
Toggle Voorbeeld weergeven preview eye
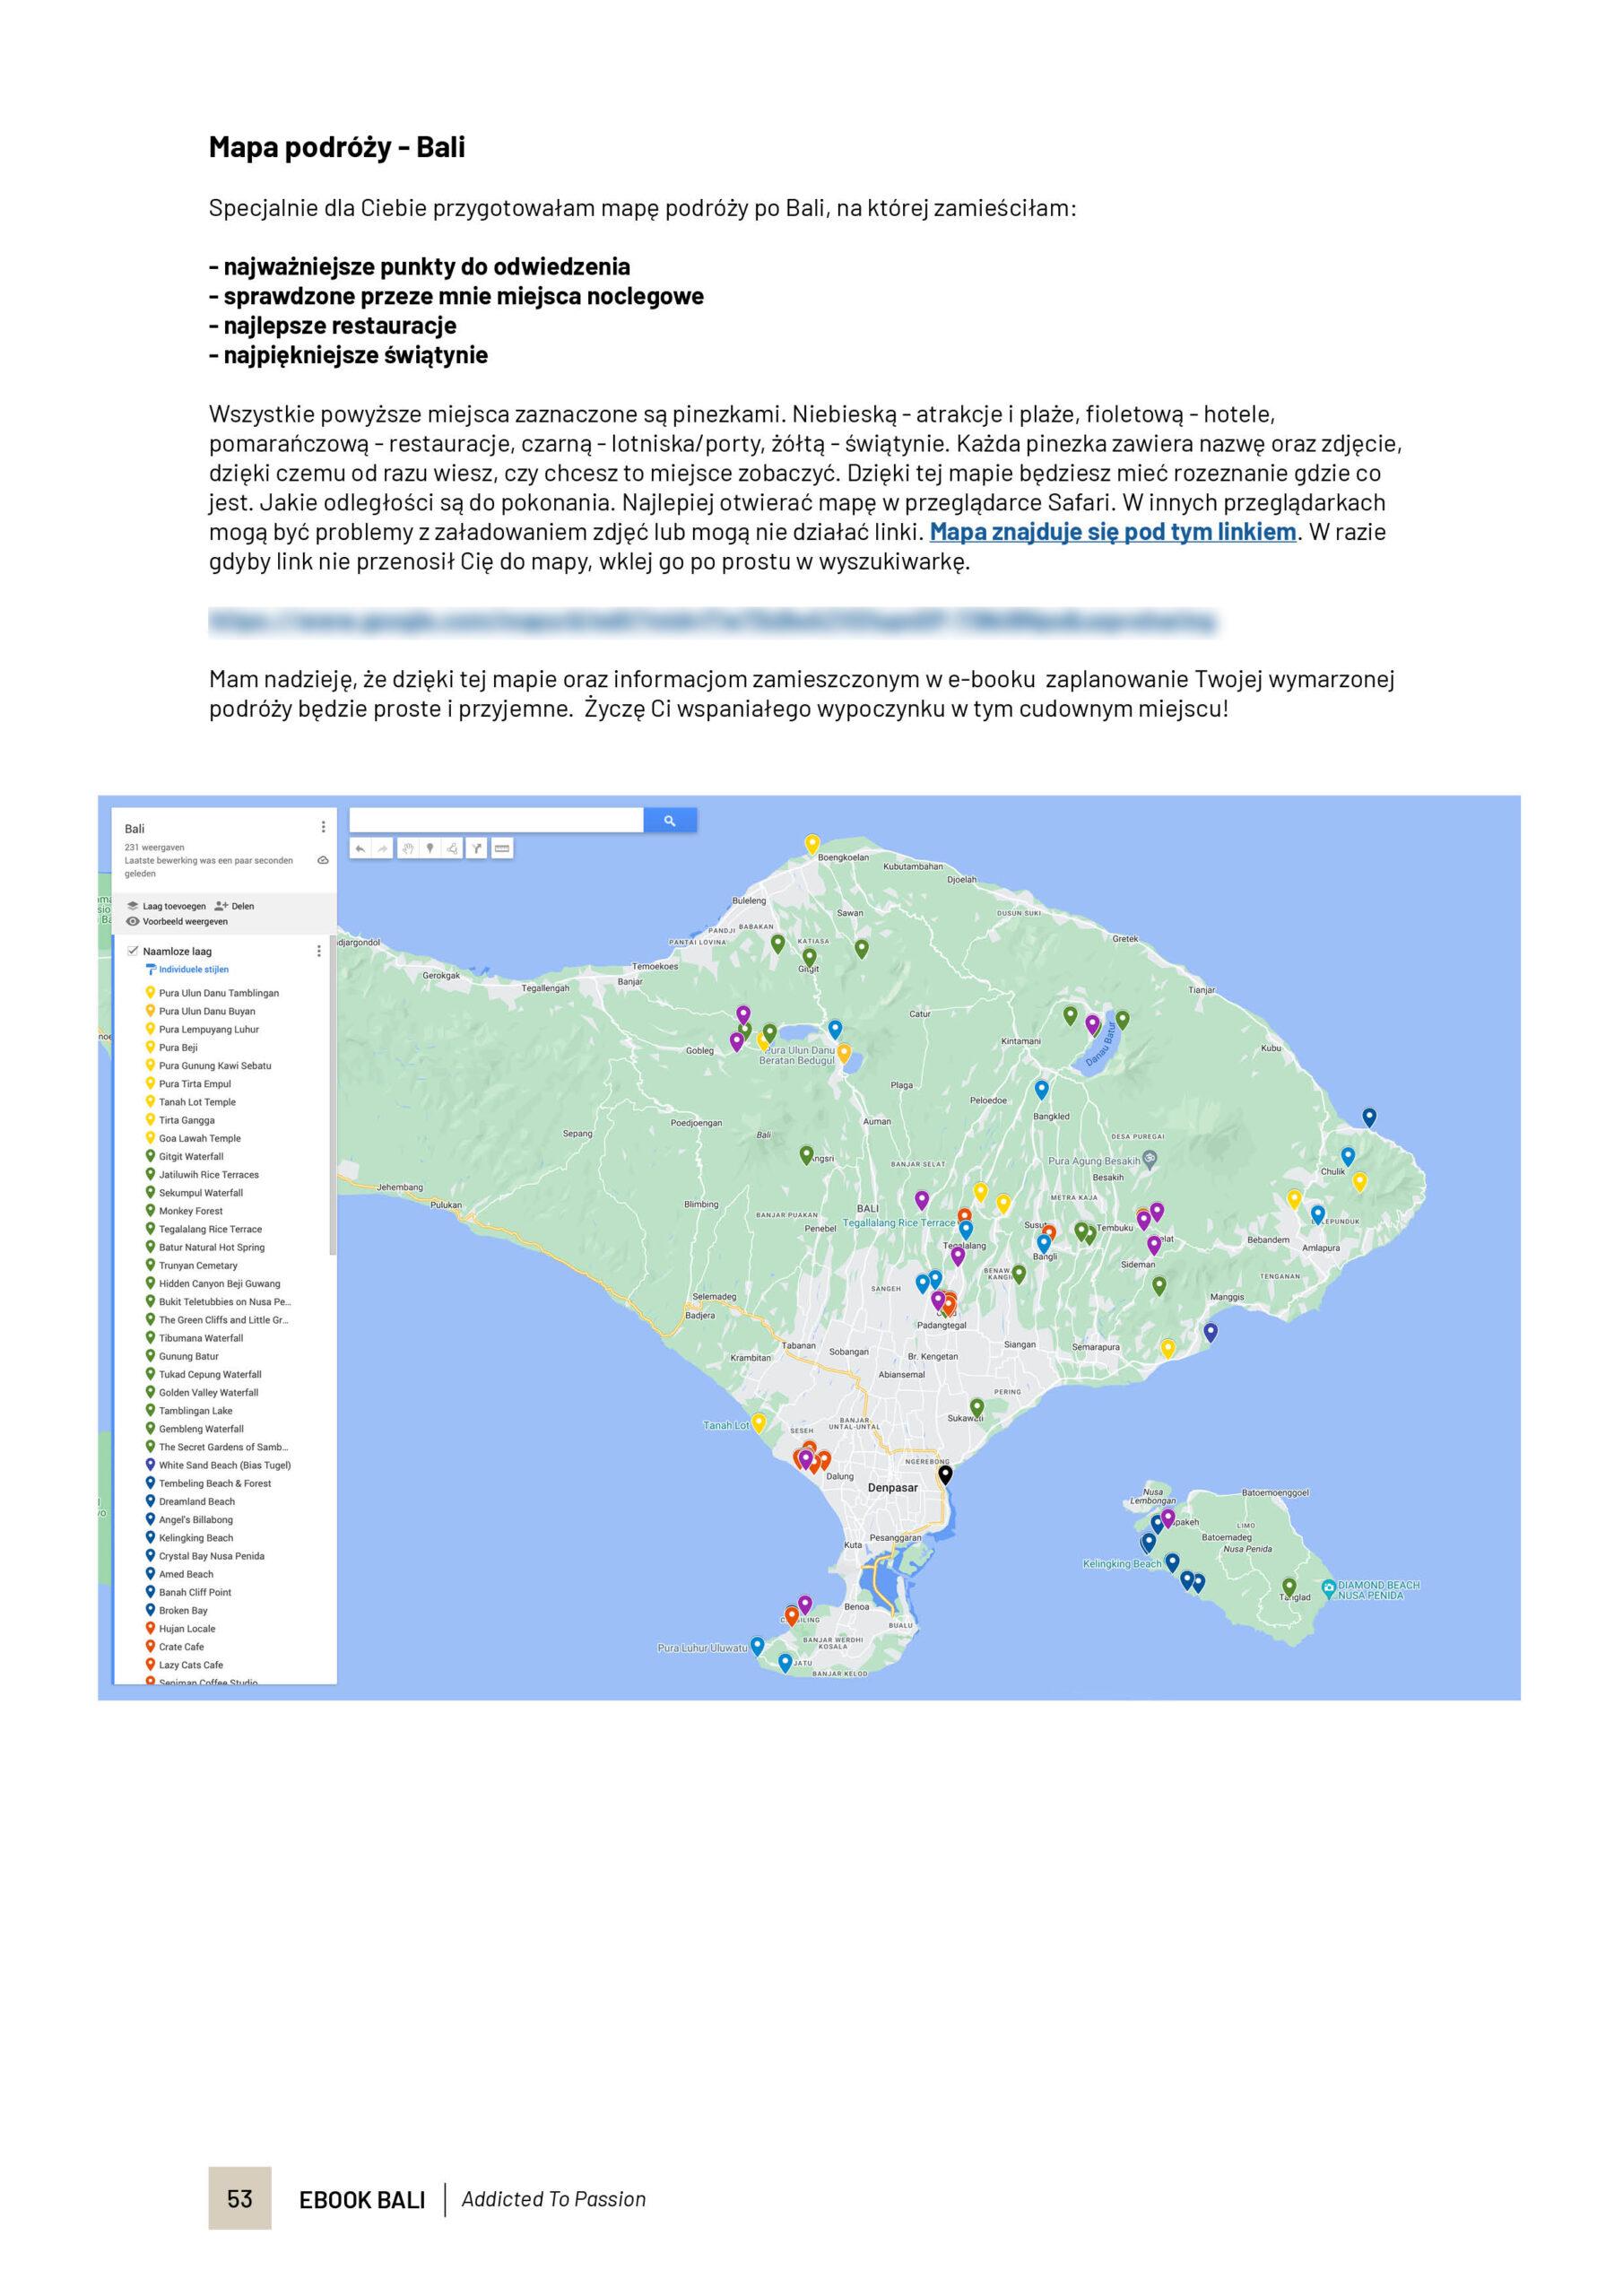tap(133, 922)
